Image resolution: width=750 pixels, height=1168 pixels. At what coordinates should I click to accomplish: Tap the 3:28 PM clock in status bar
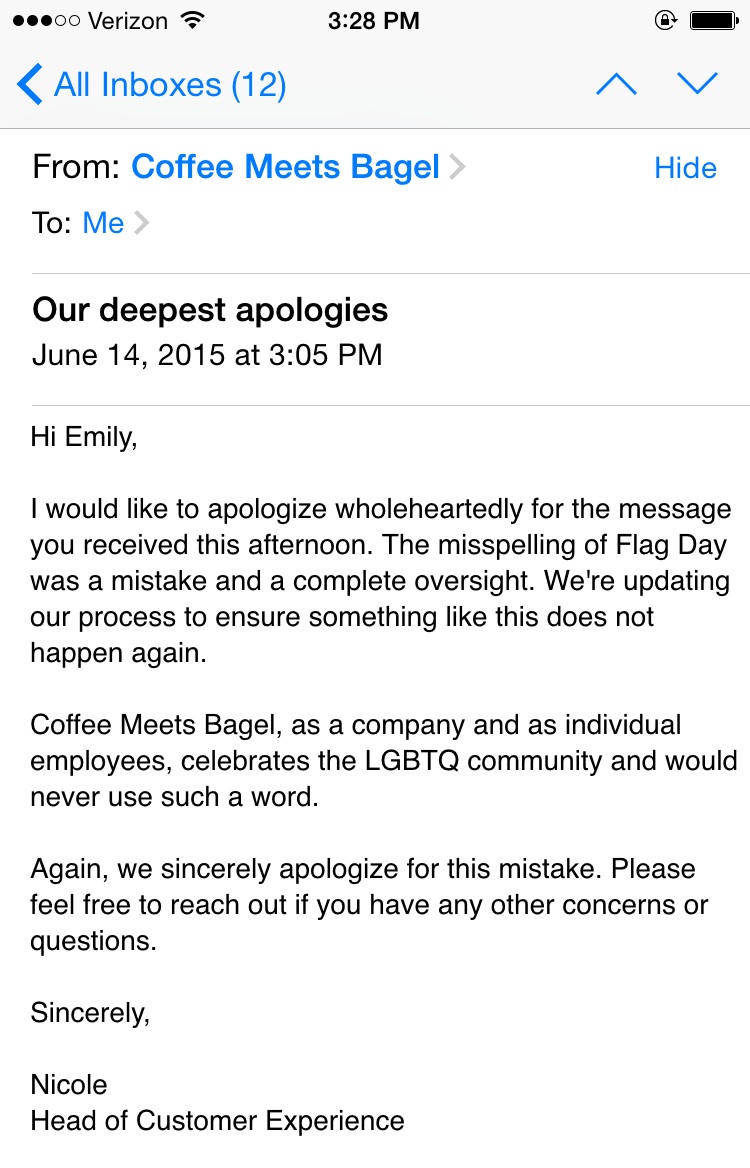tap(374, 21)
